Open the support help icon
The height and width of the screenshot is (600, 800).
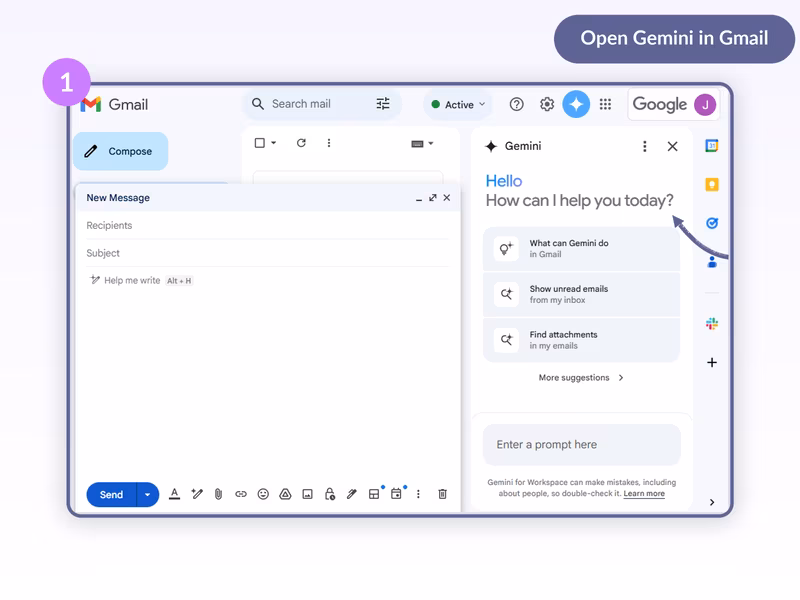tap(516, 104)
